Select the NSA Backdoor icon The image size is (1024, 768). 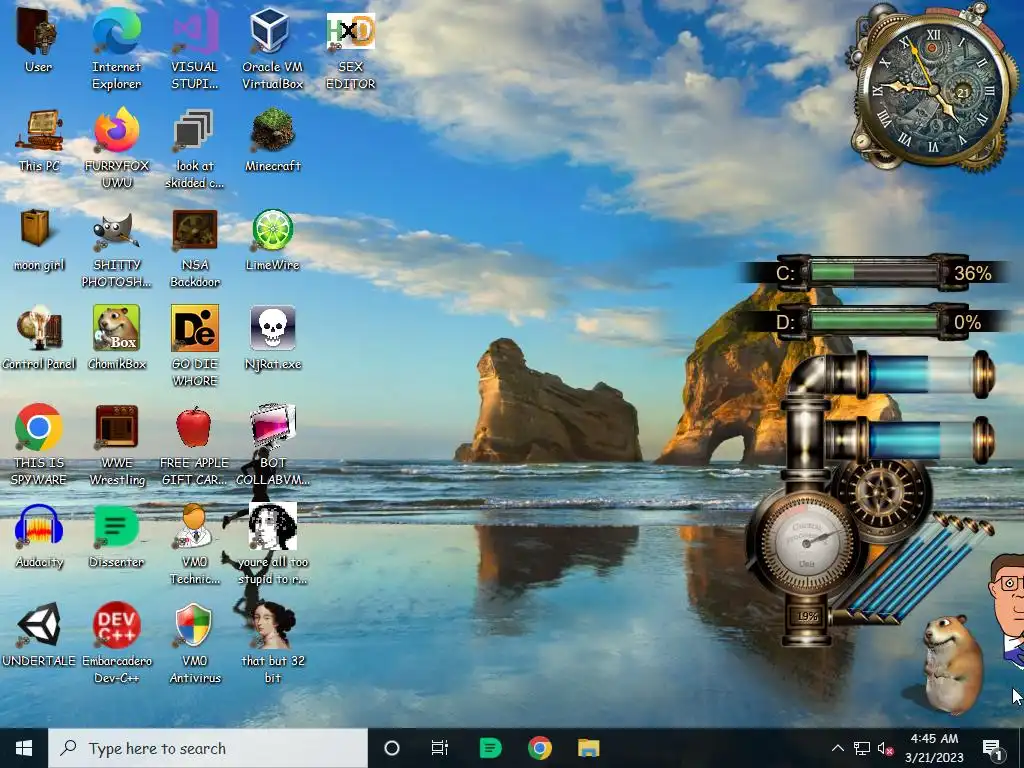195,248
